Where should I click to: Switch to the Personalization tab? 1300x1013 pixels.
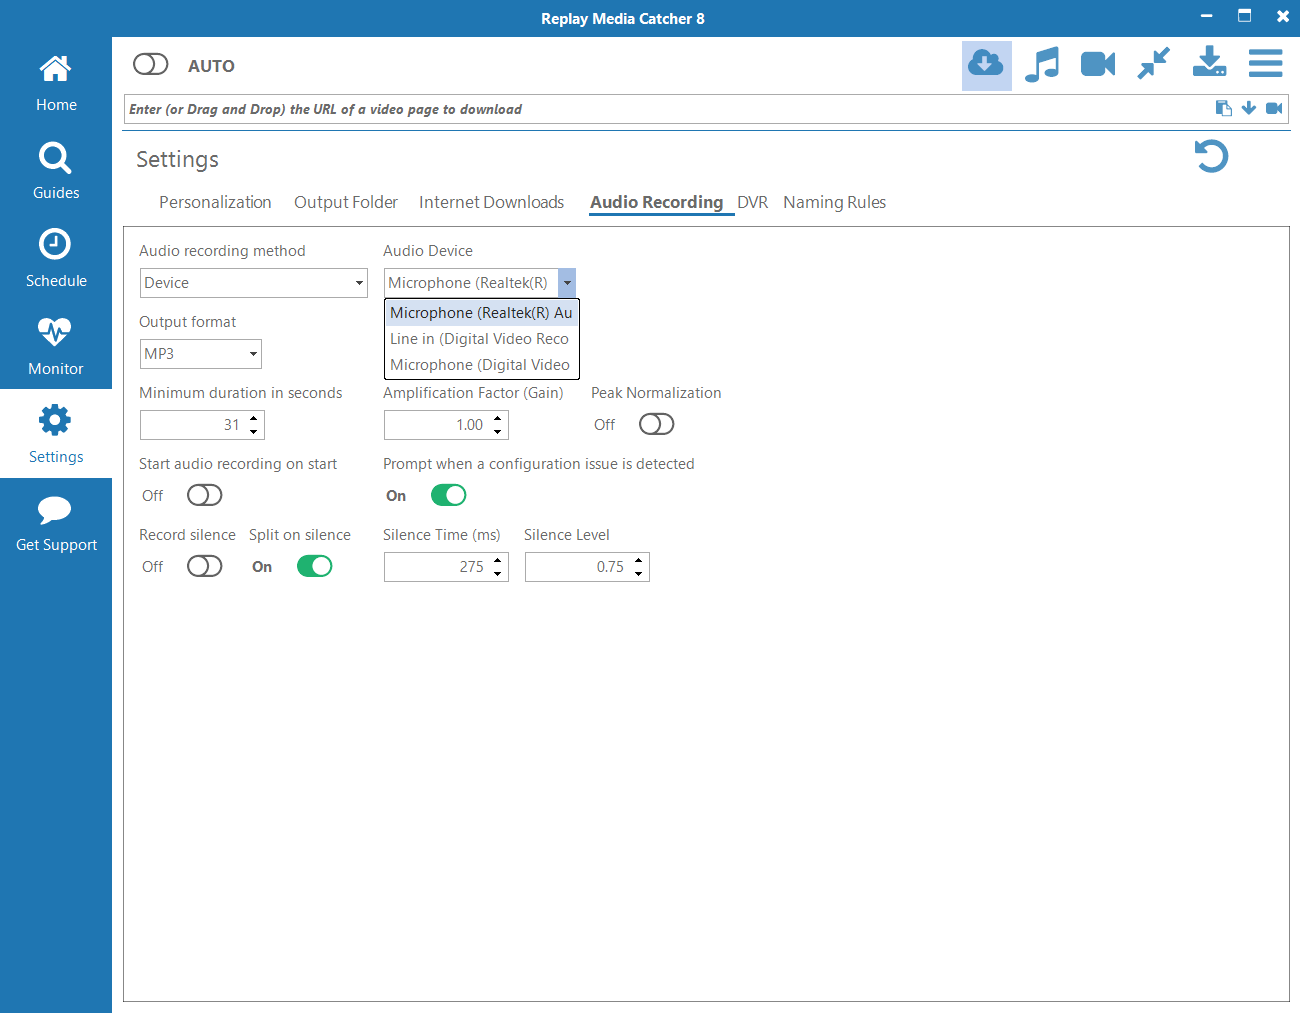[x=215, y=202]
